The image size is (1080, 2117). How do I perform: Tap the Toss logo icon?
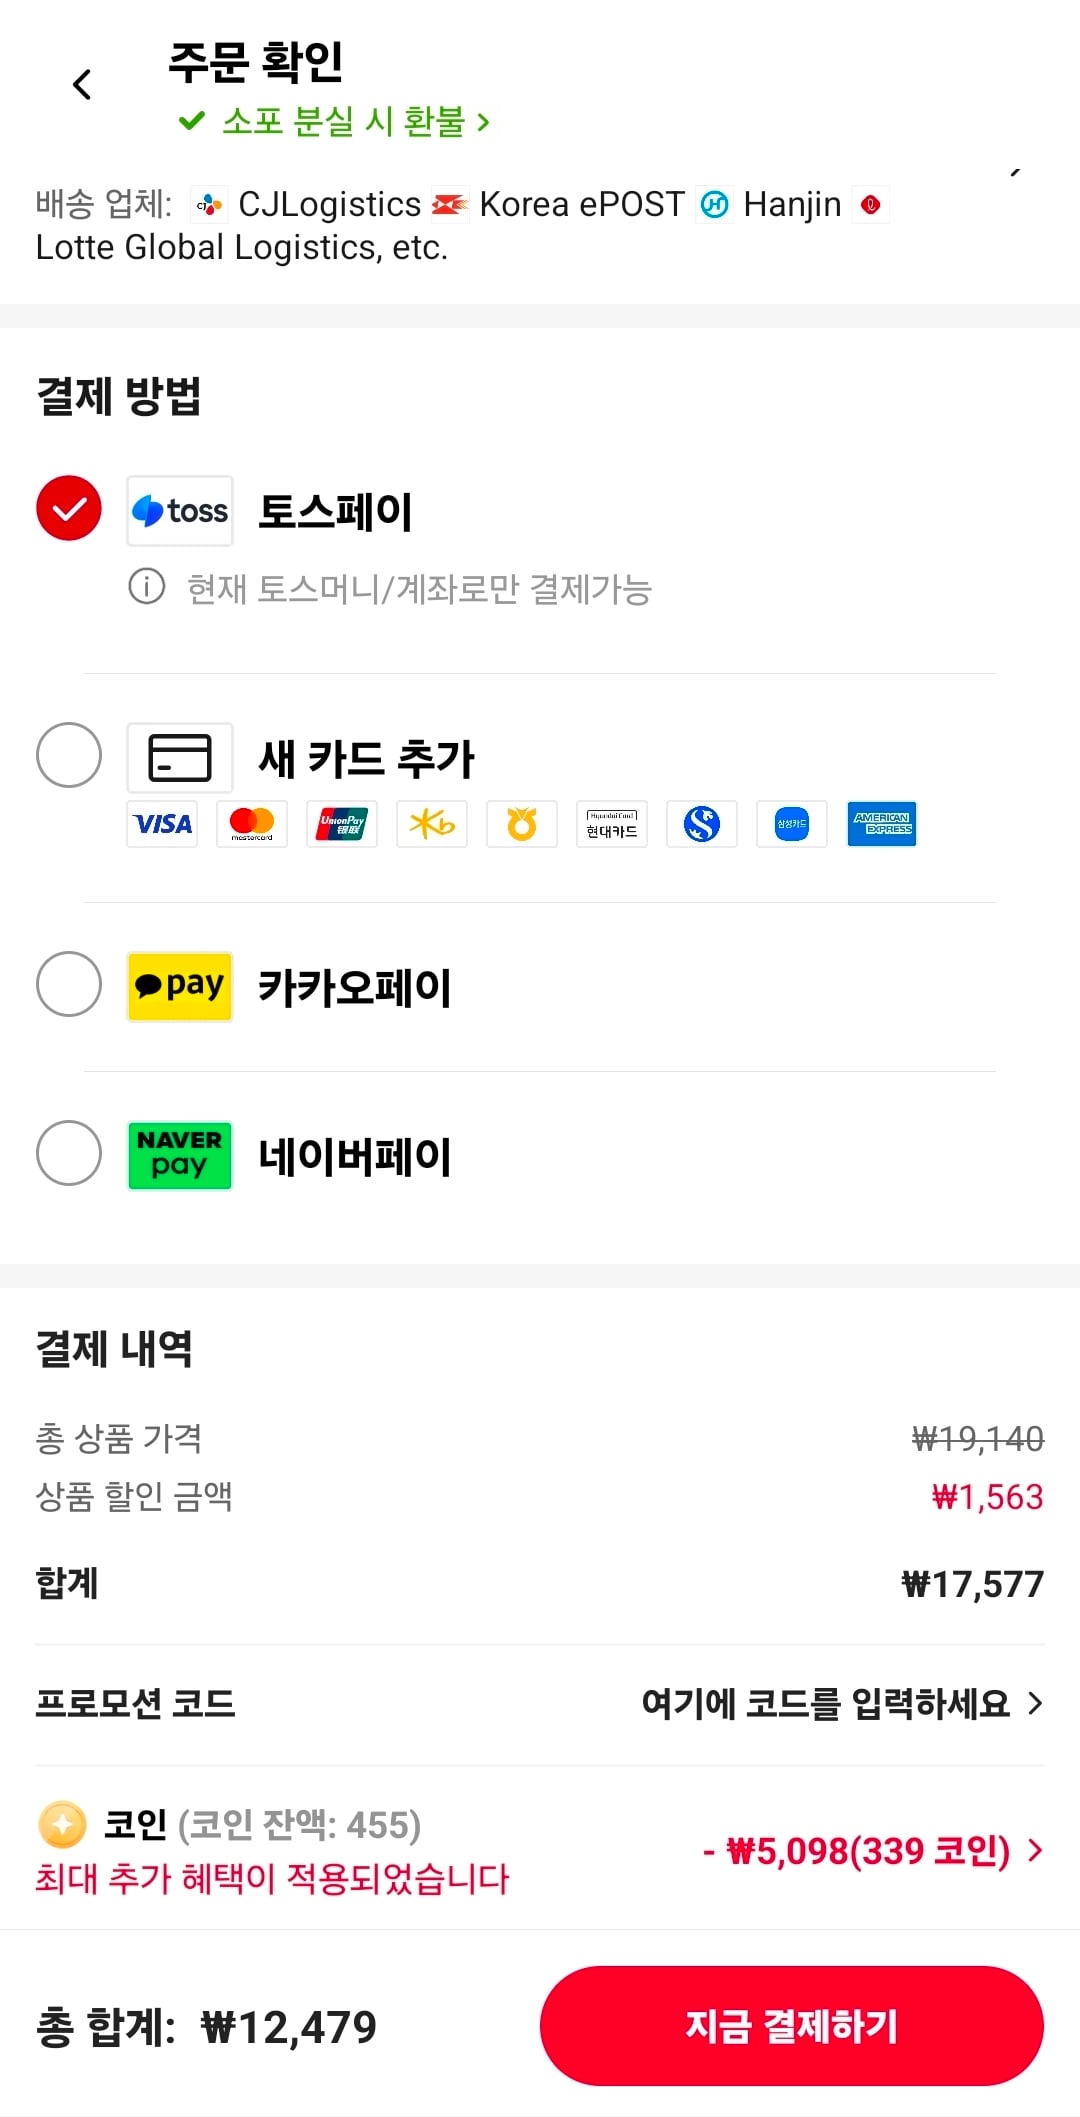[180, 511]
